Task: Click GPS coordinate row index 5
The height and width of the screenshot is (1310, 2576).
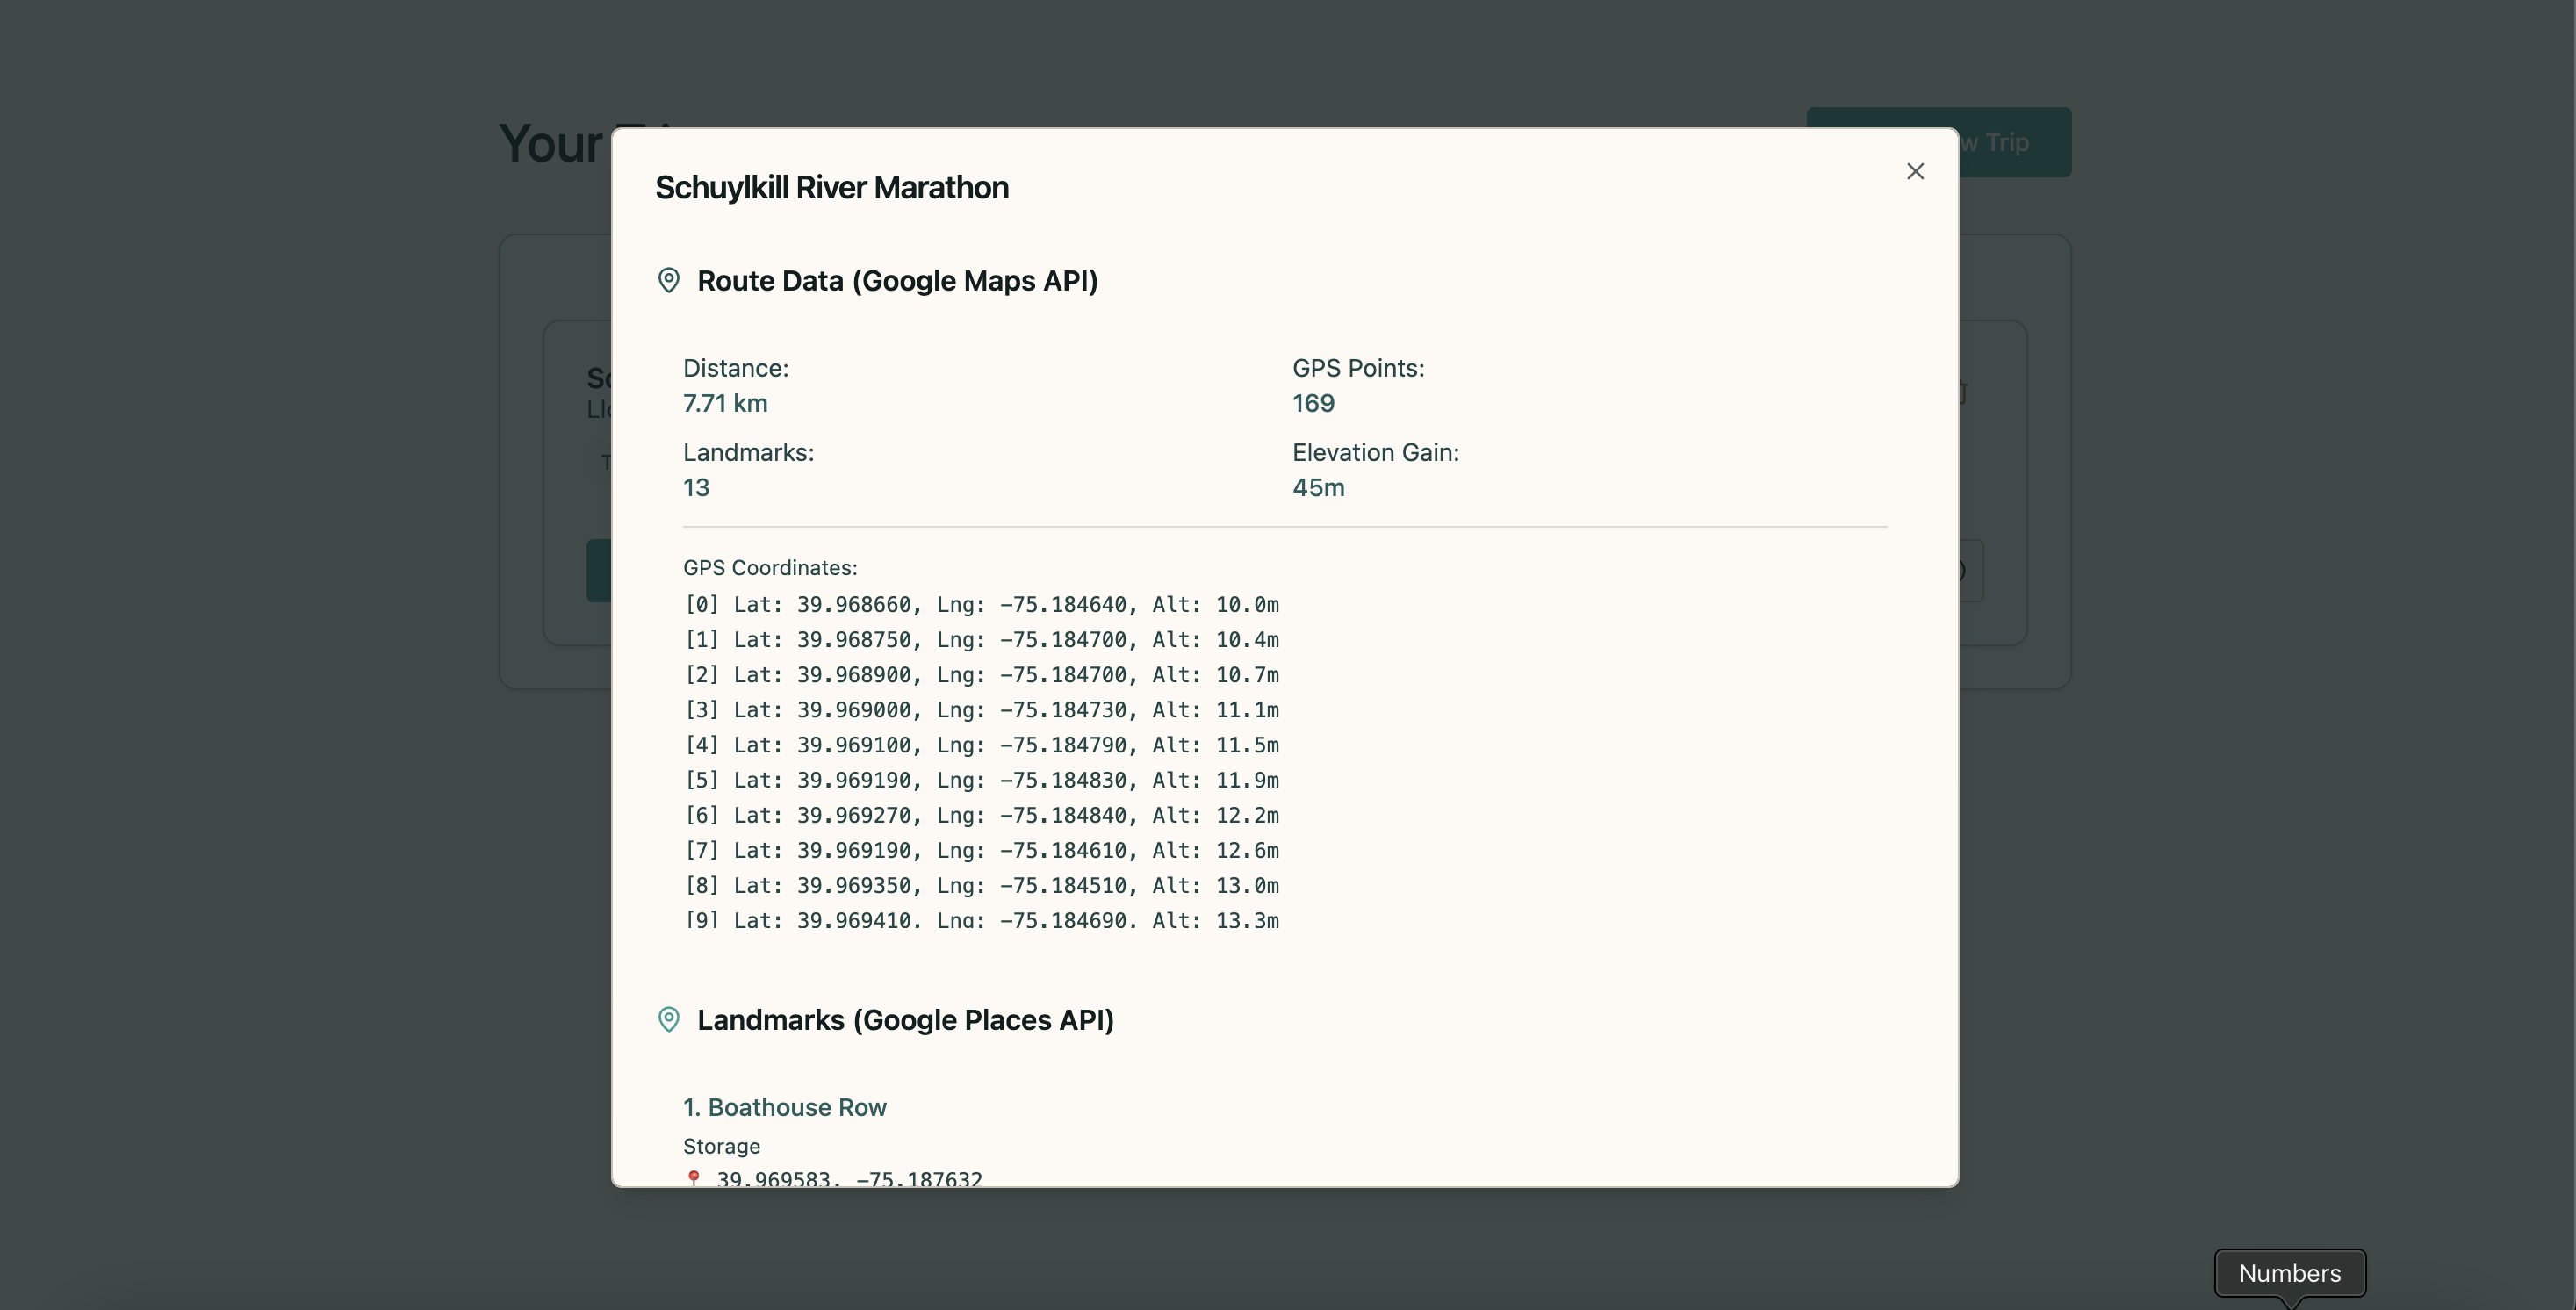Action: 980,780
